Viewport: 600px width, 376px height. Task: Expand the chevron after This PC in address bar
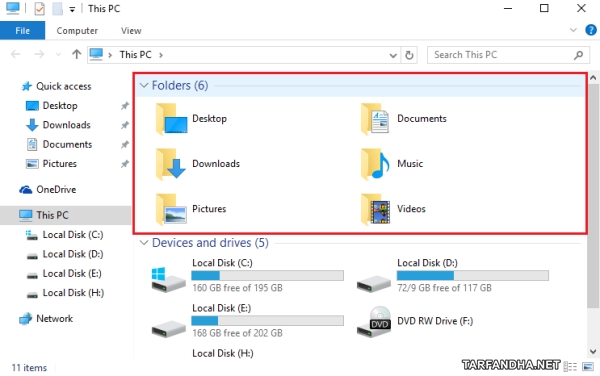(161, 55)
